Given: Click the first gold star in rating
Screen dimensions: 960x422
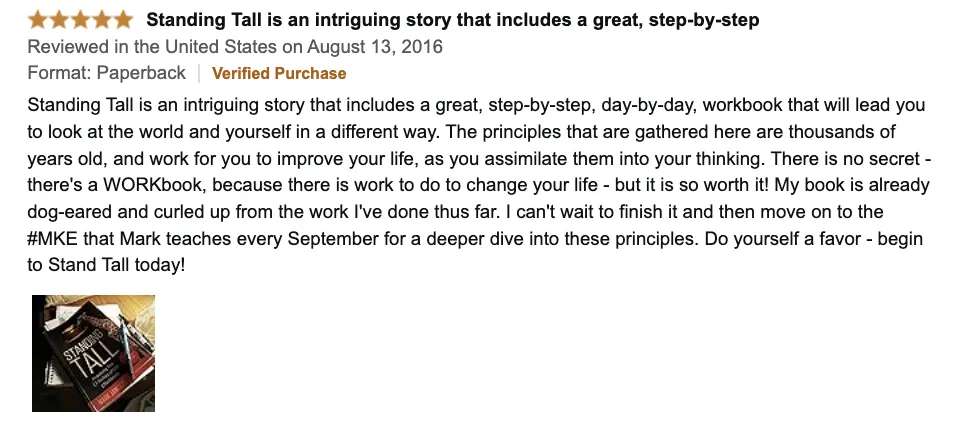Looking at the screenshot, I should (x=37, y=20).
